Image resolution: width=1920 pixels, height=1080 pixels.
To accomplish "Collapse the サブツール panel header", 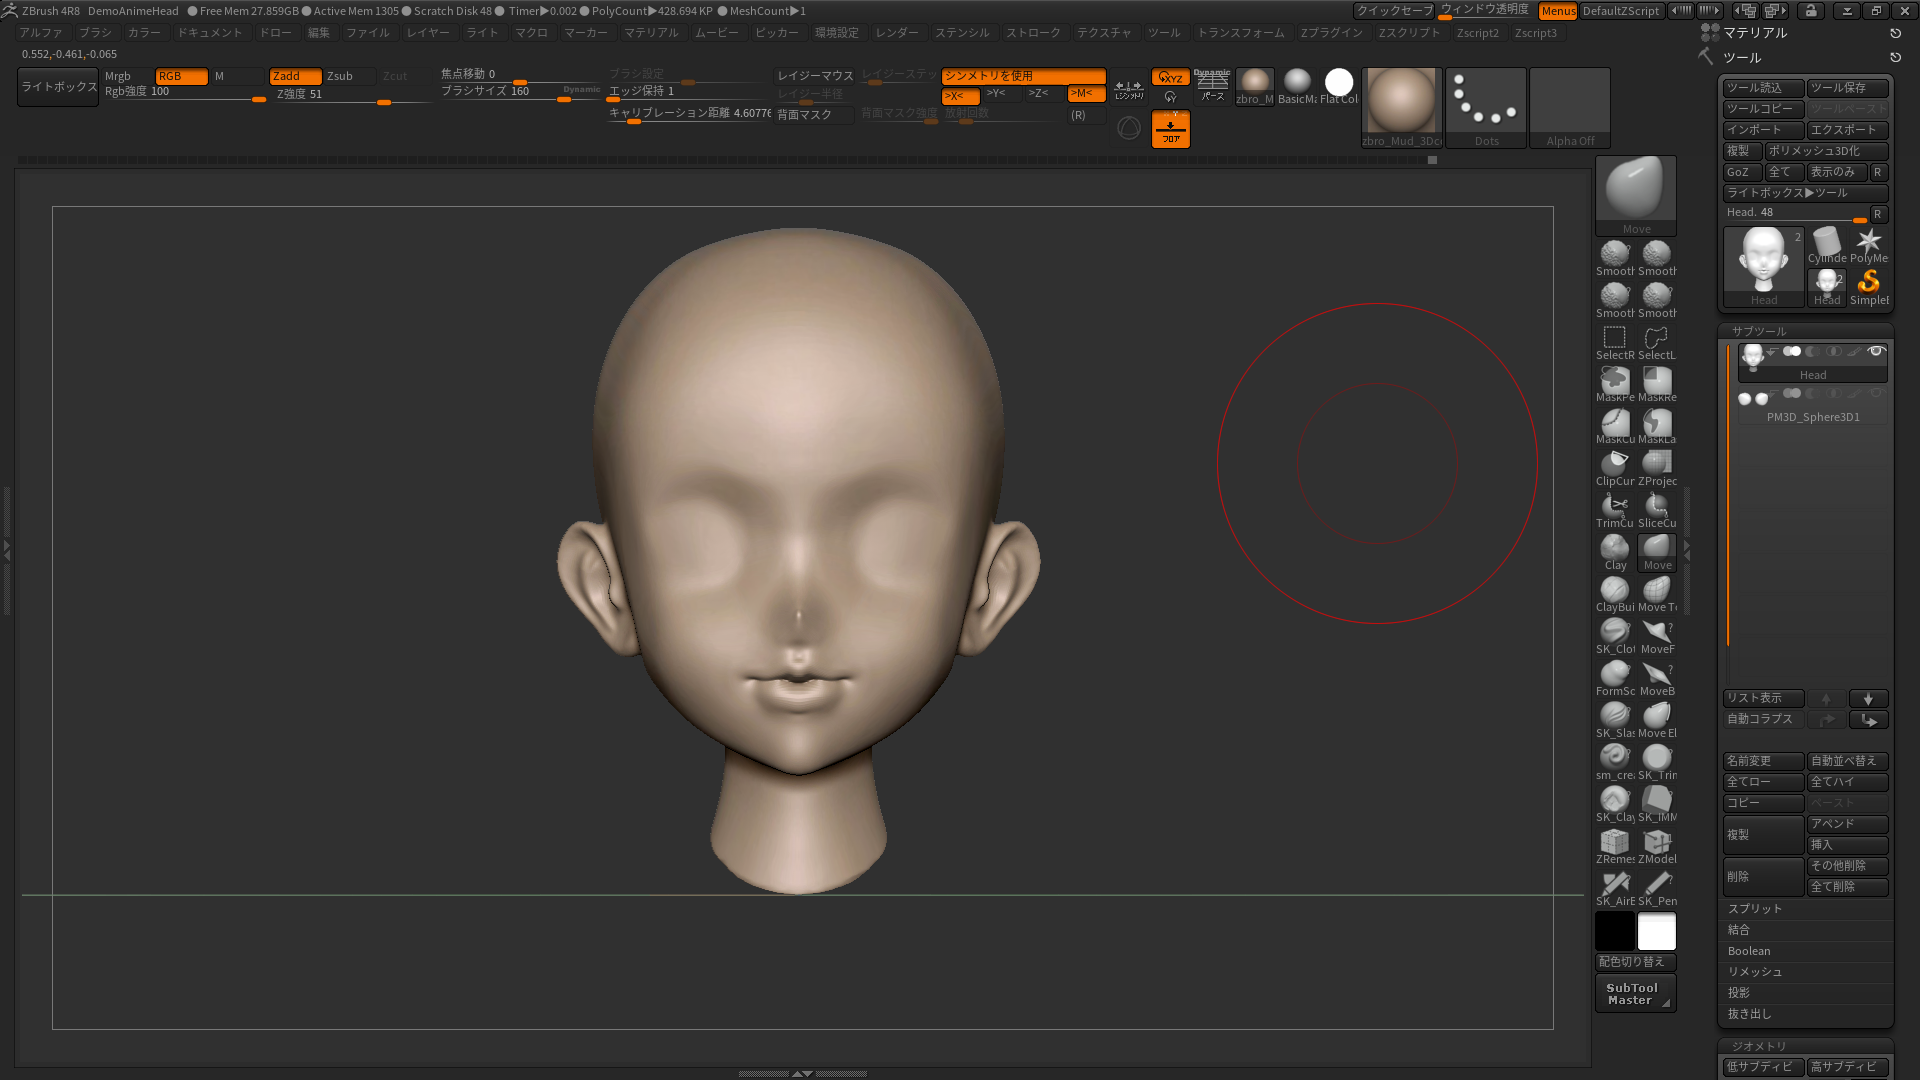I will 1759,331.
